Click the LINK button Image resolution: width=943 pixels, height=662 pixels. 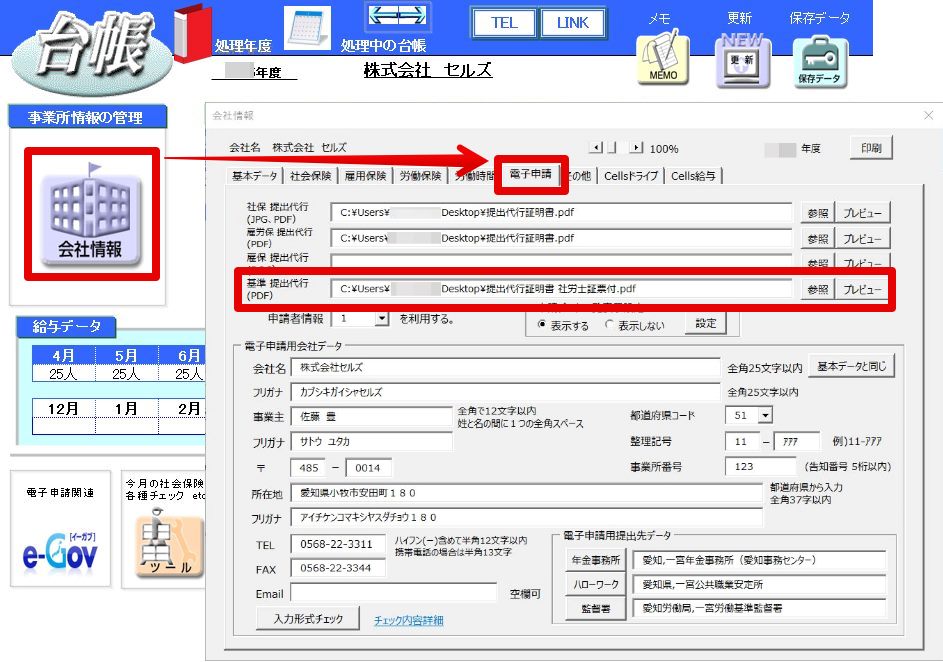tap(572, 23)
